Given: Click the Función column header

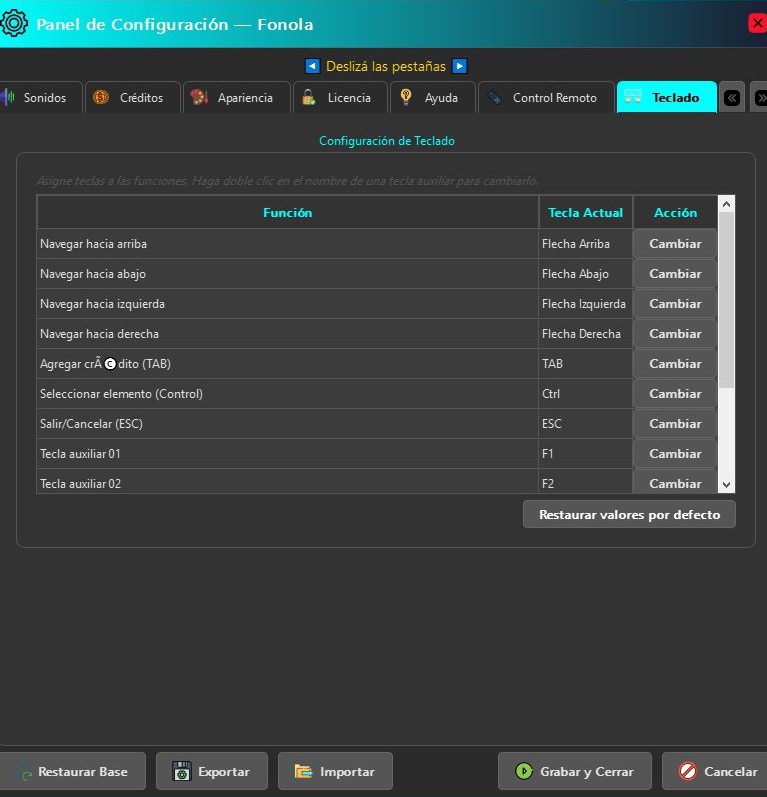Looking at the screenshot, I should pyautogui.click(x=288, y=212).
